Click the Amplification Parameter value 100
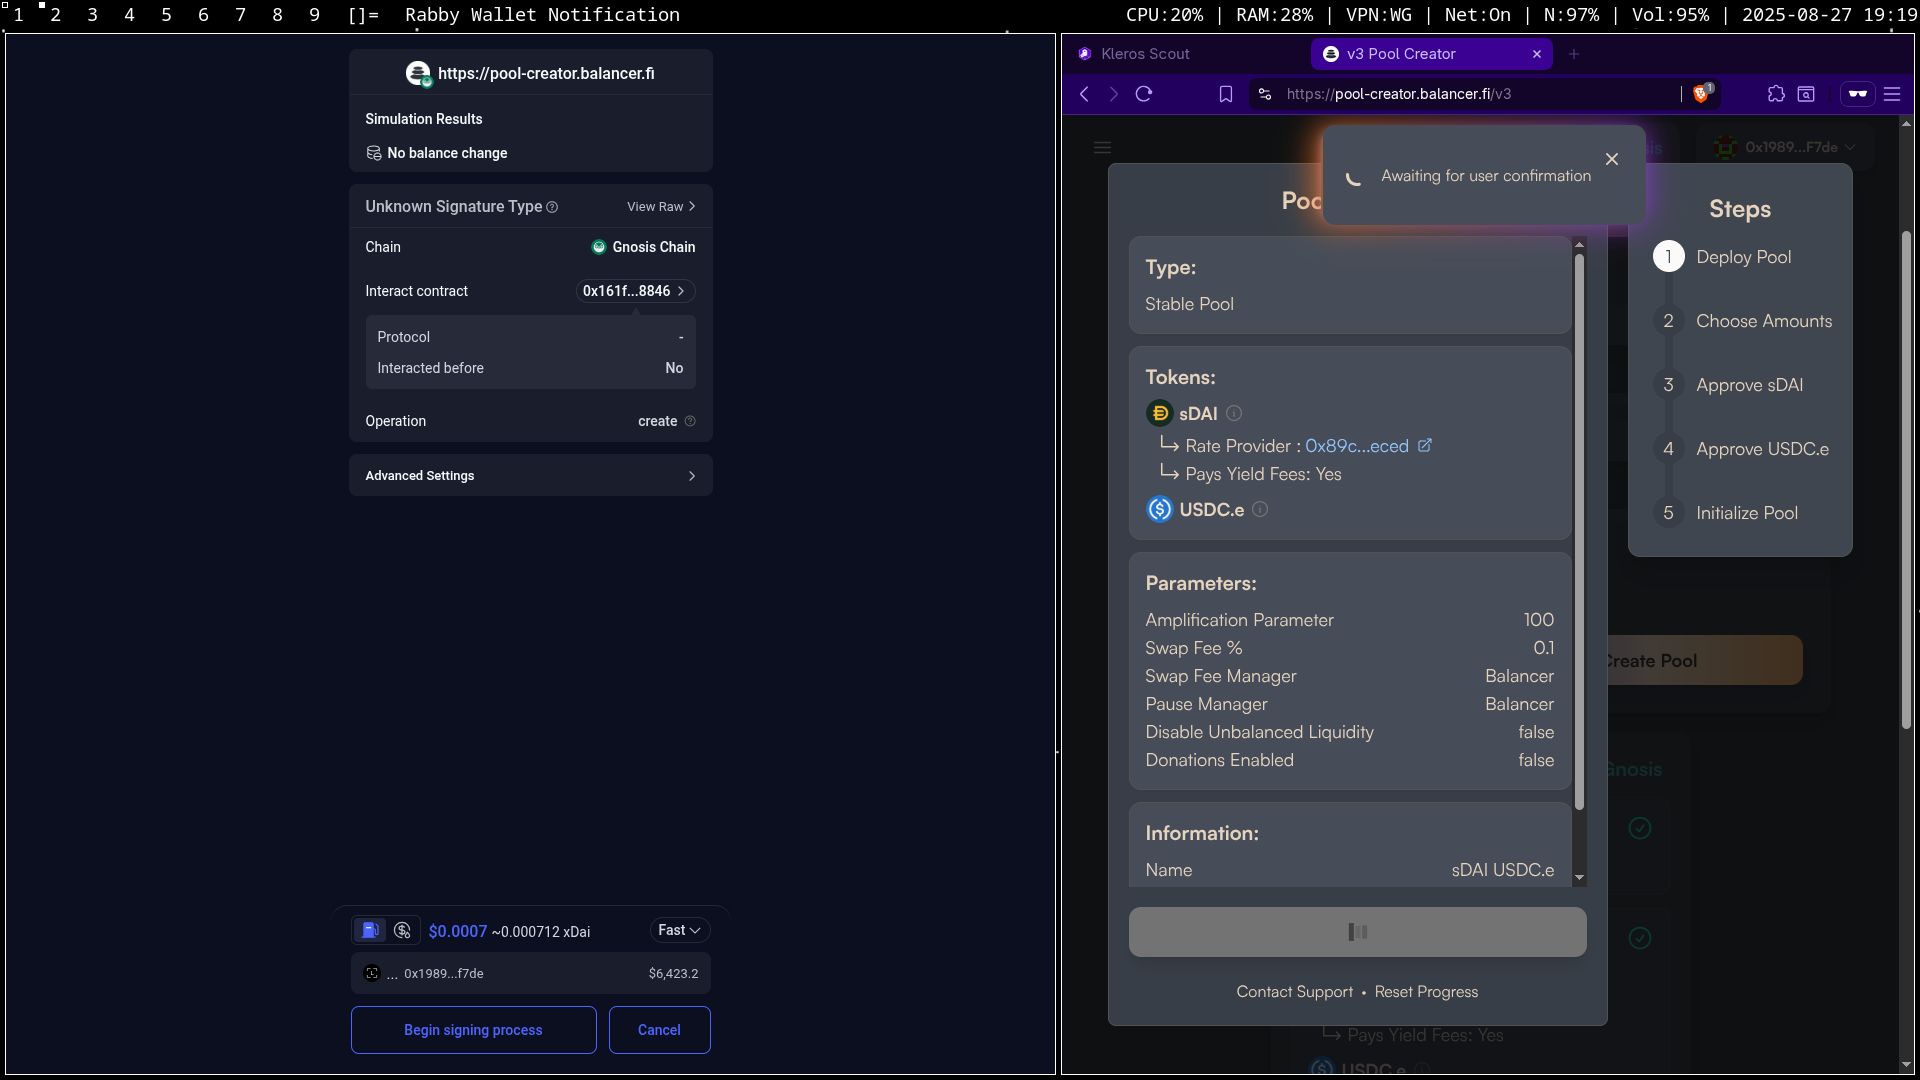The width and height of the screenshot is (1920, 1080). [1539, 620]
